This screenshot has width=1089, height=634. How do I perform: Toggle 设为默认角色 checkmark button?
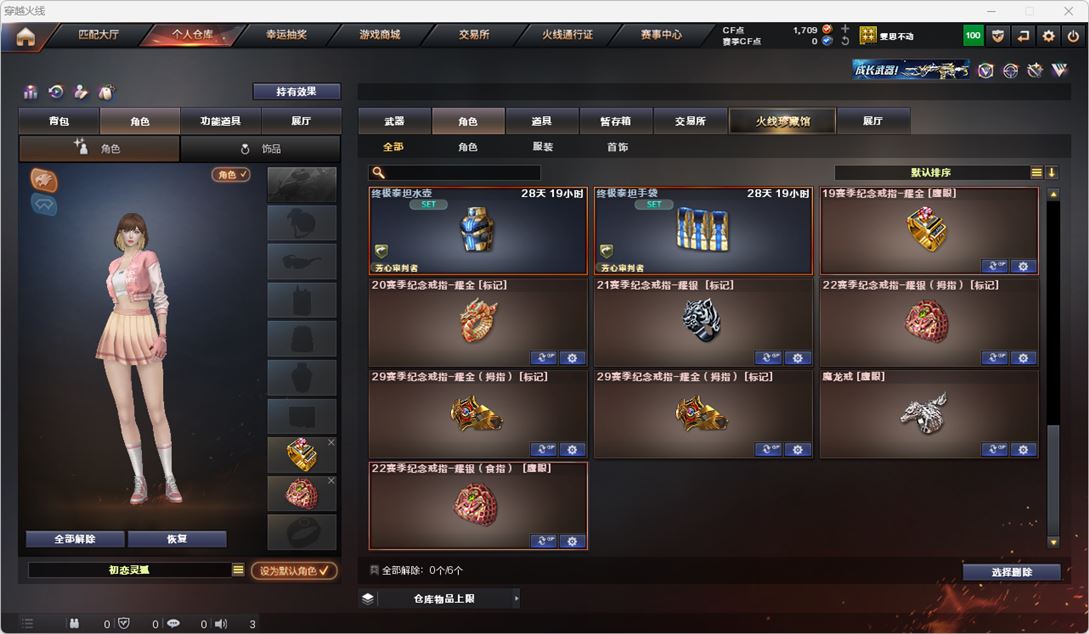click(294, 570)
